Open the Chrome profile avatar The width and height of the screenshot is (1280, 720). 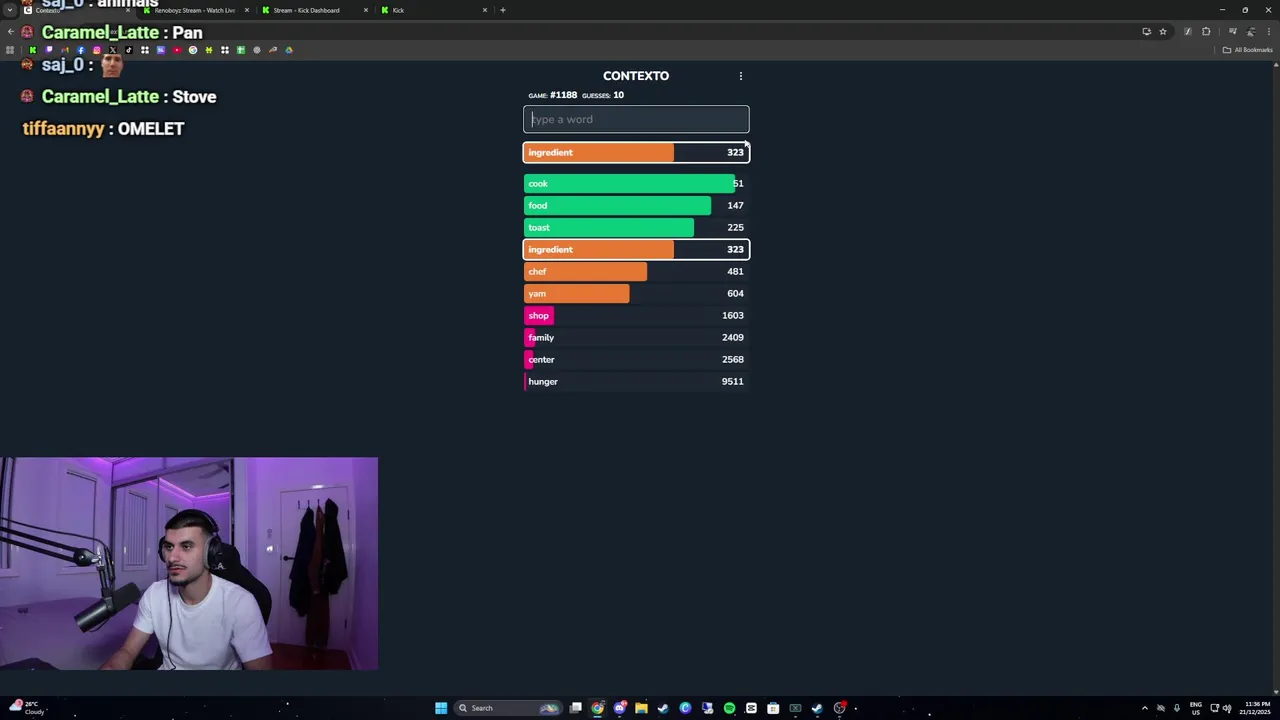click(1251, 31)
